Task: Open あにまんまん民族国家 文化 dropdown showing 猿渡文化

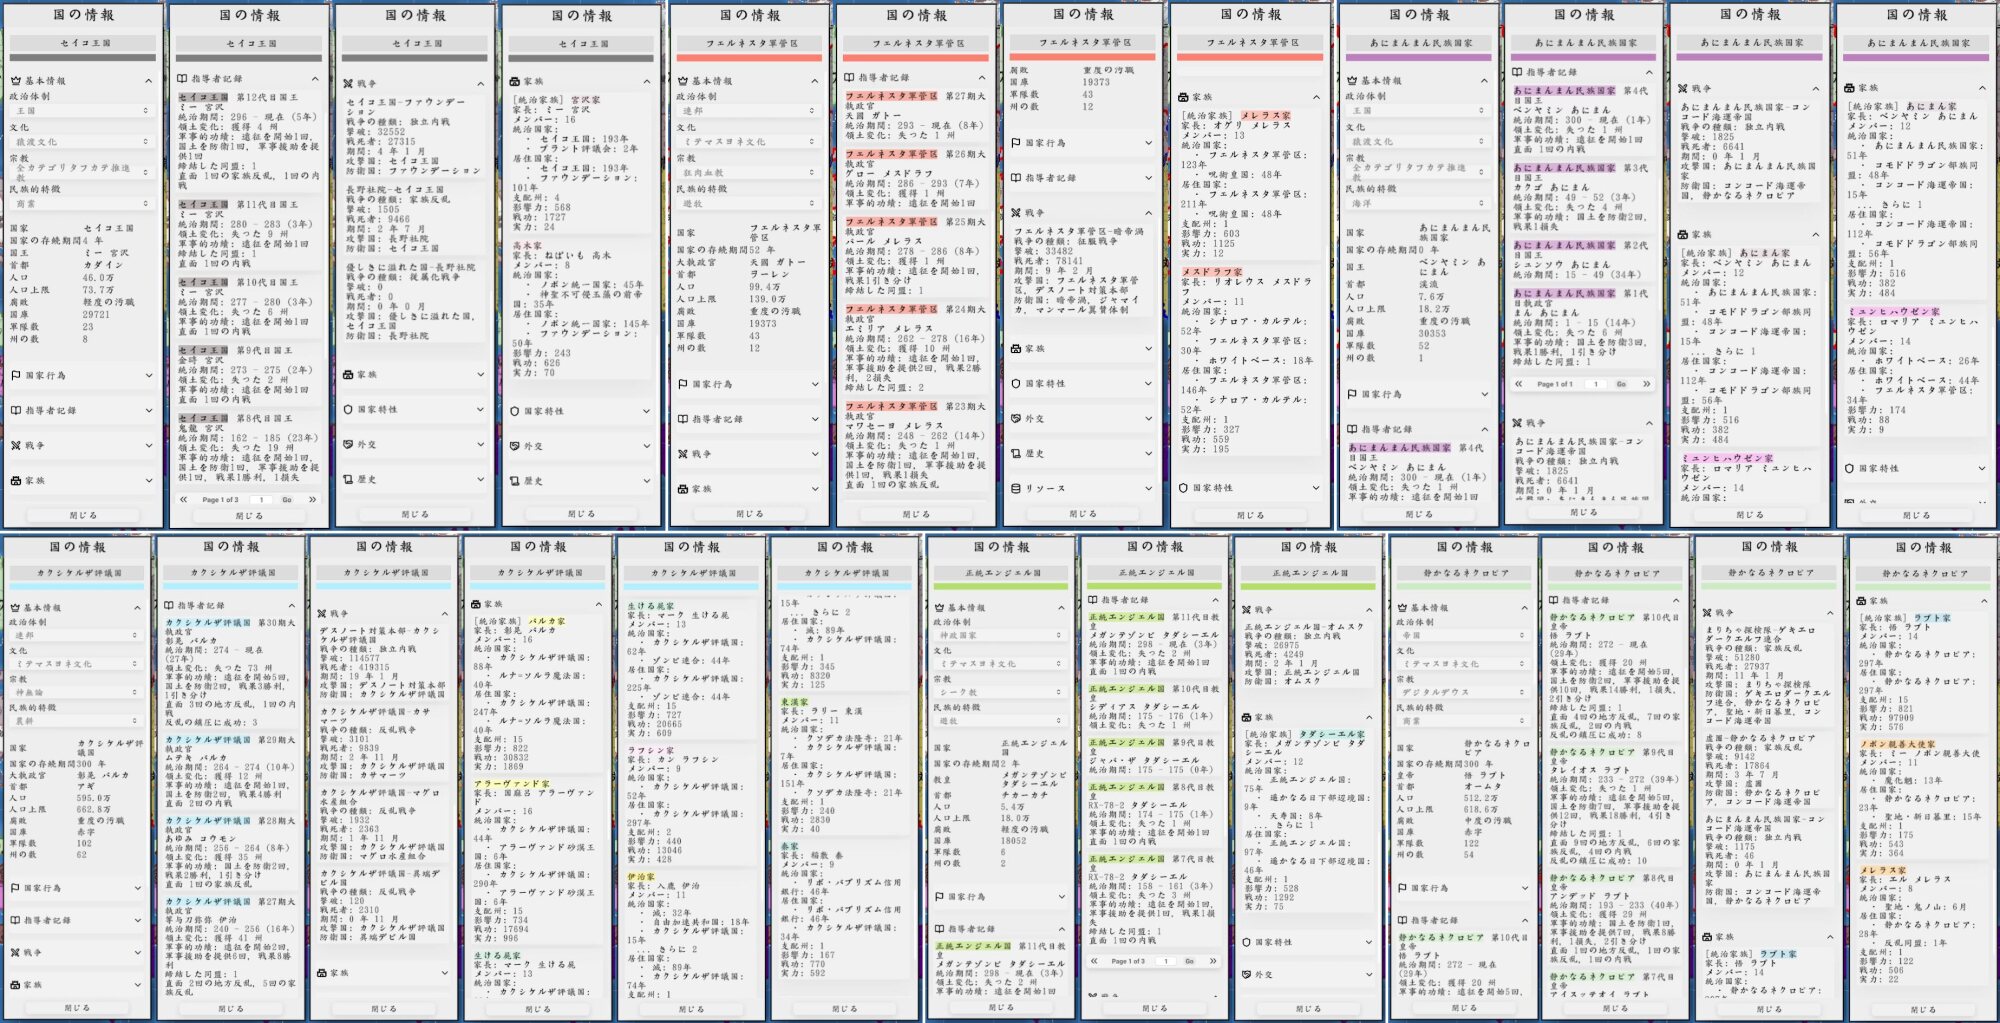Action: [1416, 142]
